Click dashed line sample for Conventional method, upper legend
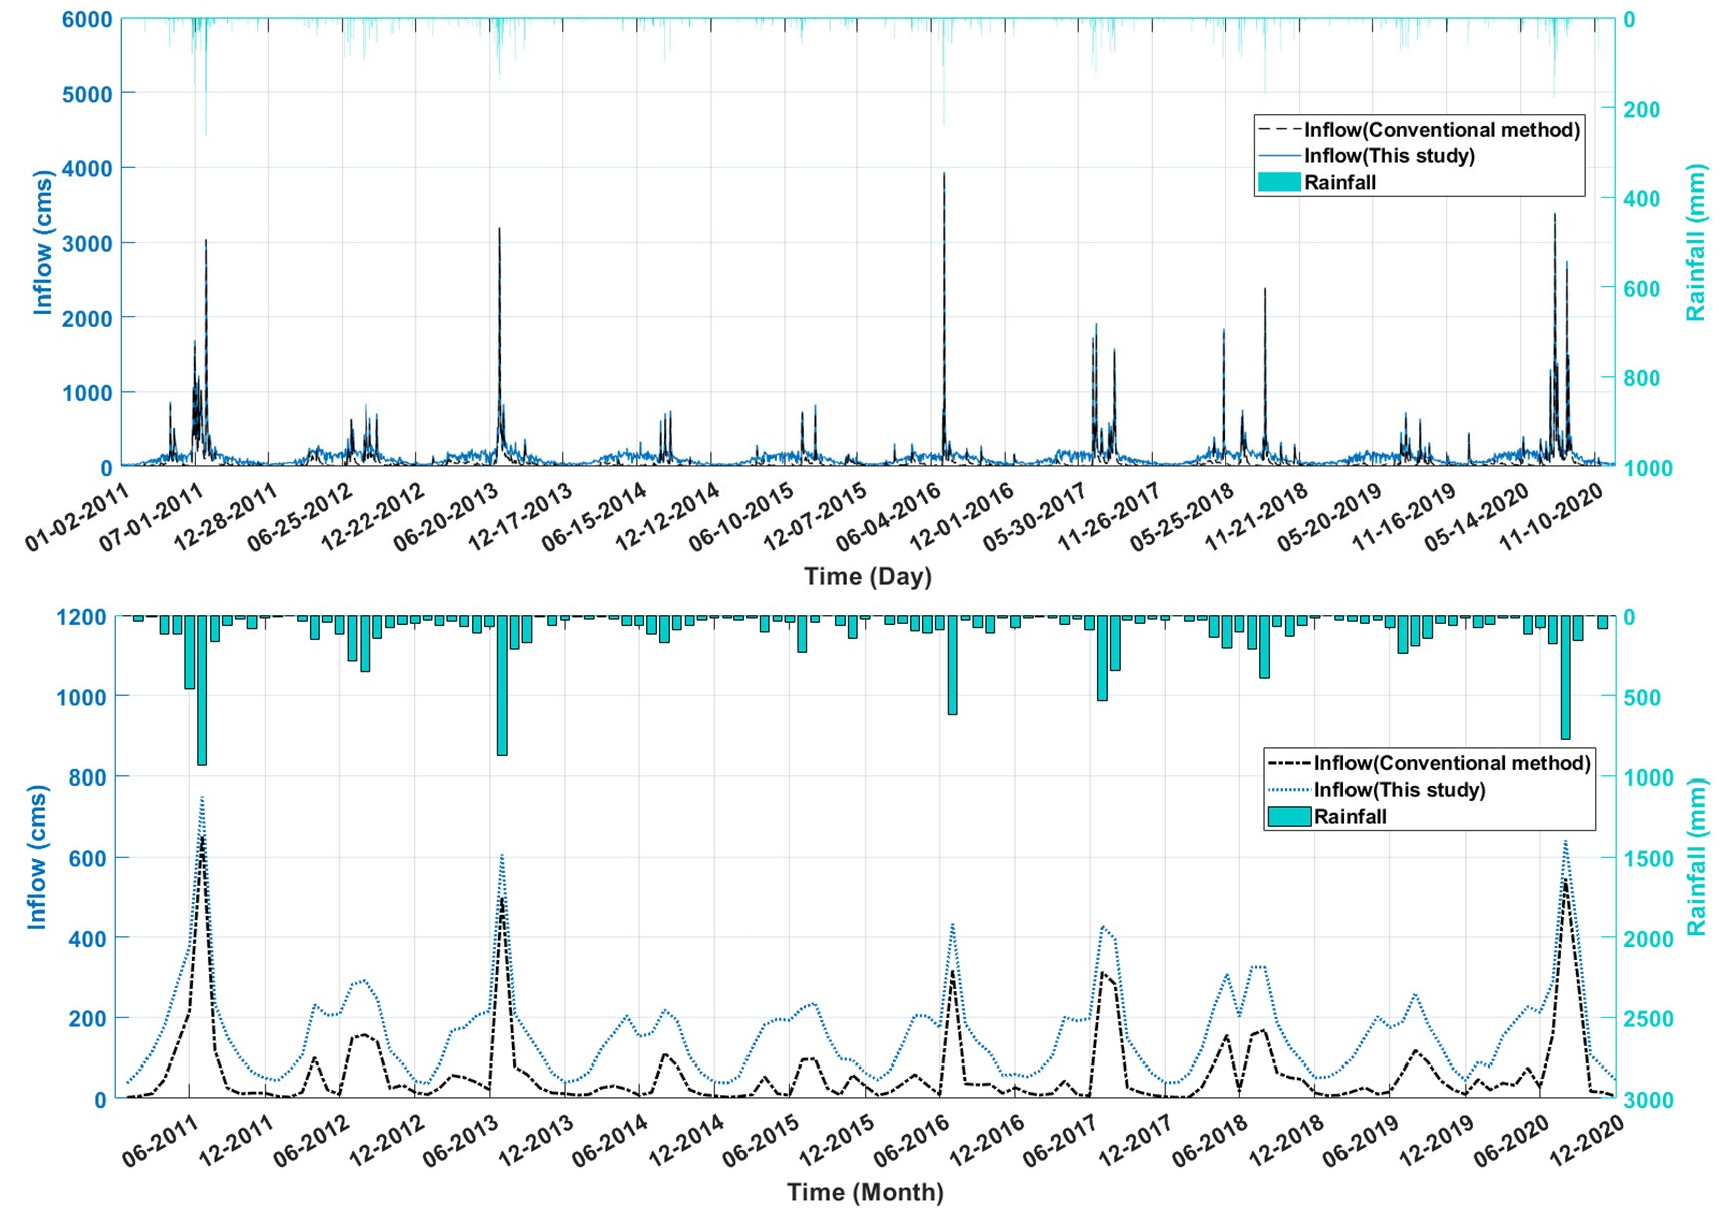Image resolution: width=1729 pixels, height=1216 pixels. pyautogui.click(x=1279, y=130)
